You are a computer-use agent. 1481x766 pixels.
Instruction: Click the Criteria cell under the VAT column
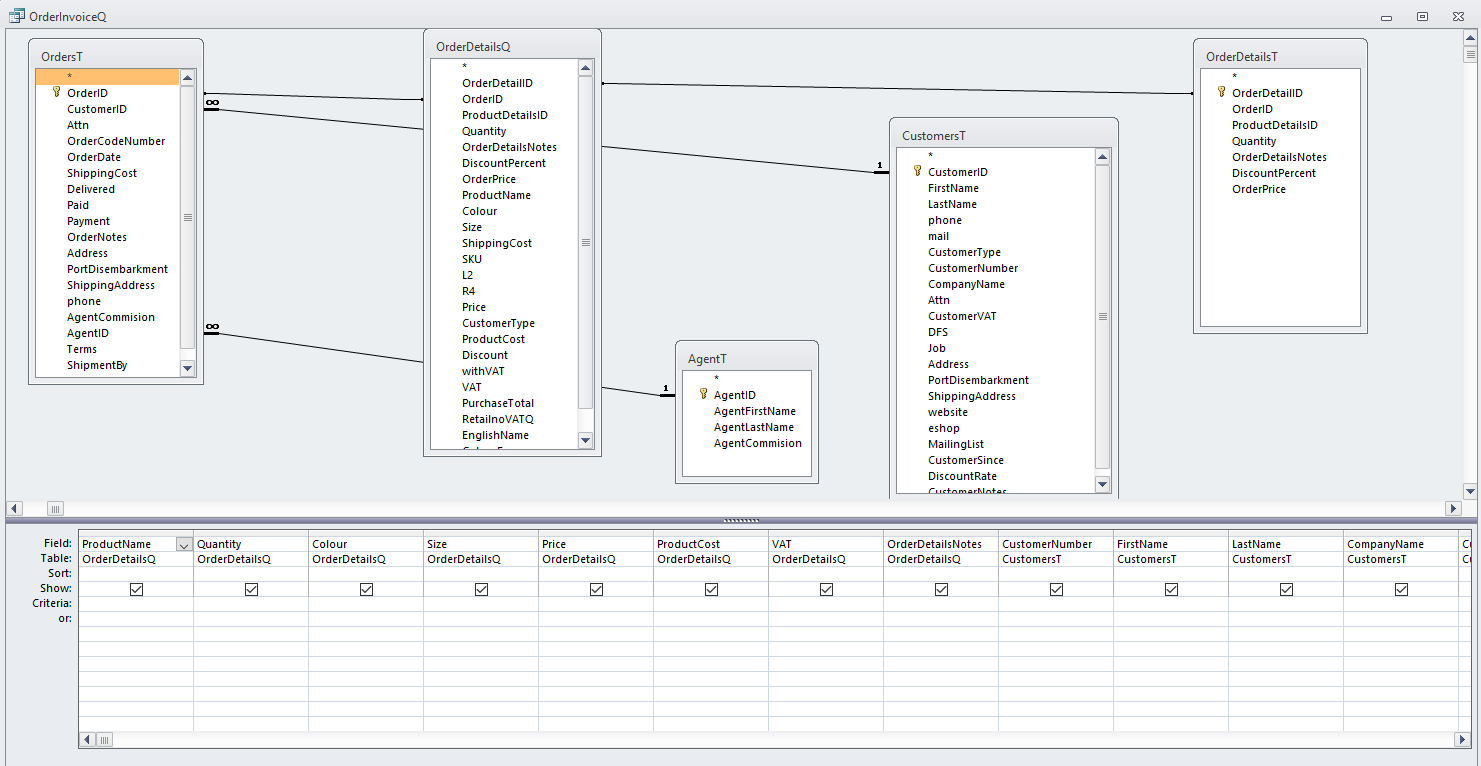coord(825,604)
